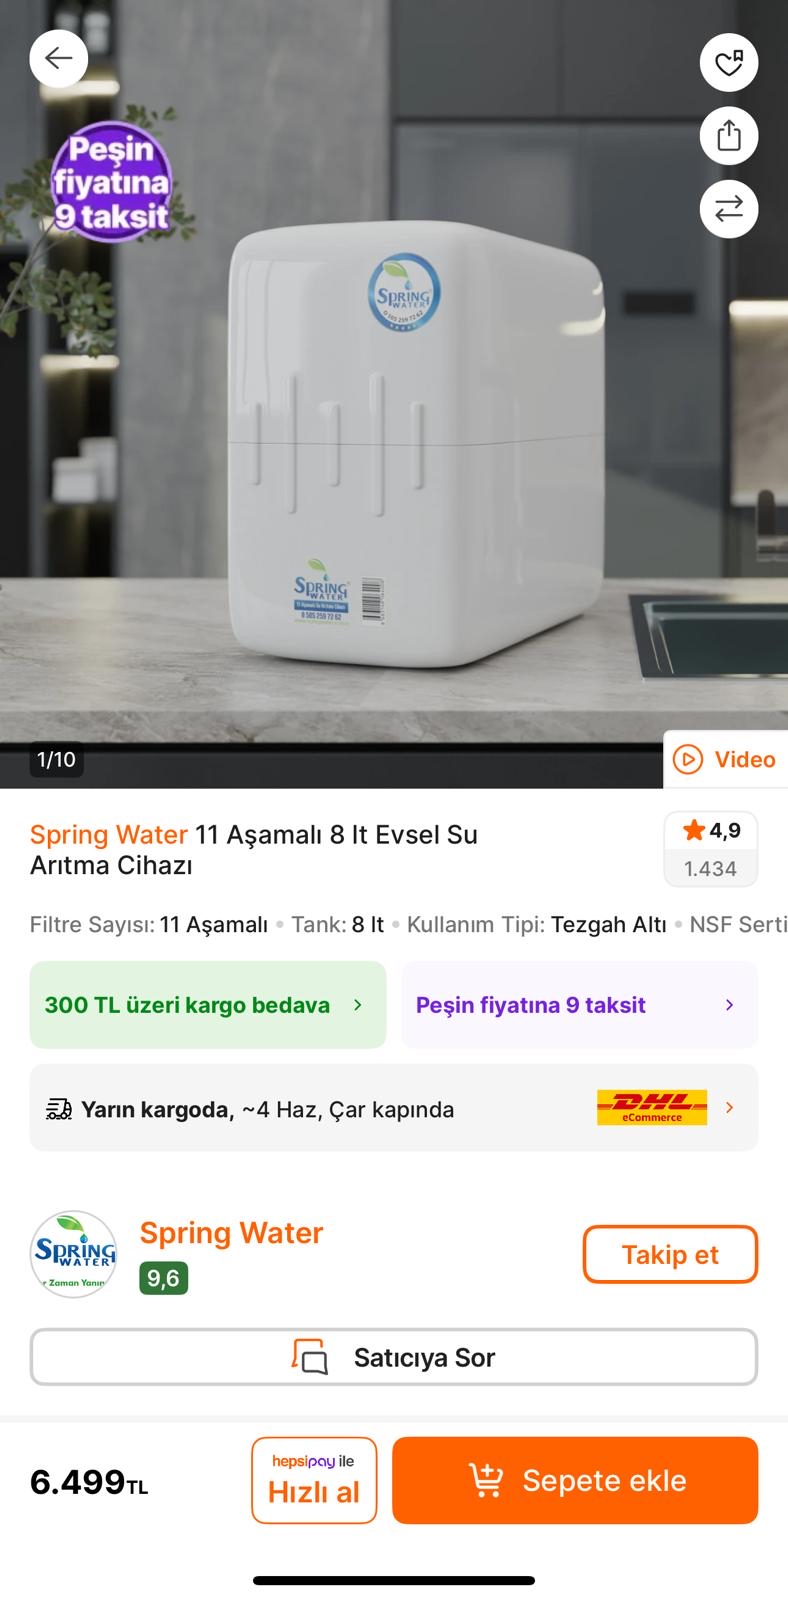Tap the DHL eCommerce logo
The image size is (788, 1600).
[652, 1107]
